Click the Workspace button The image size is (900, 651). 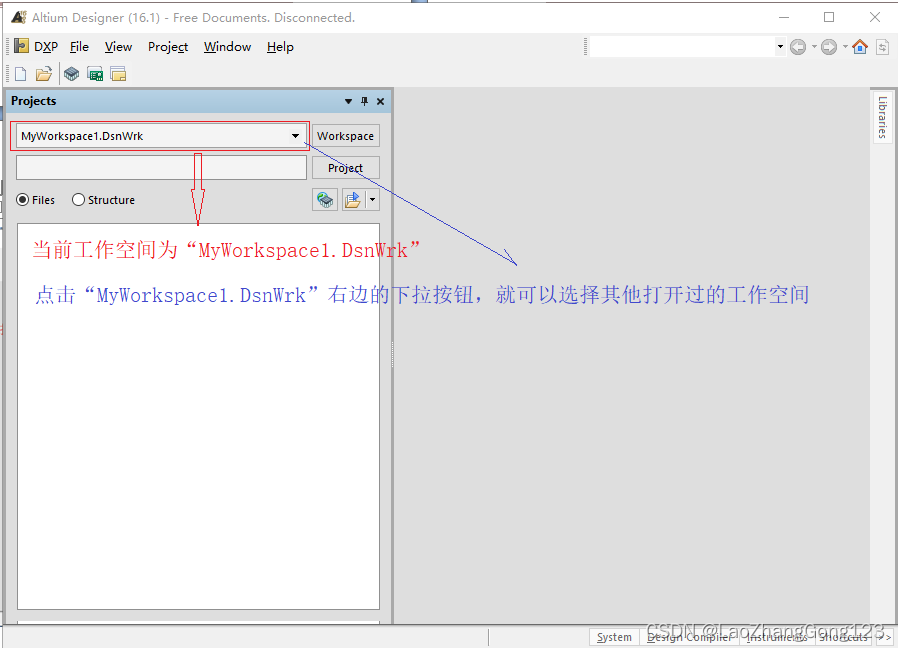click(346, 136)
